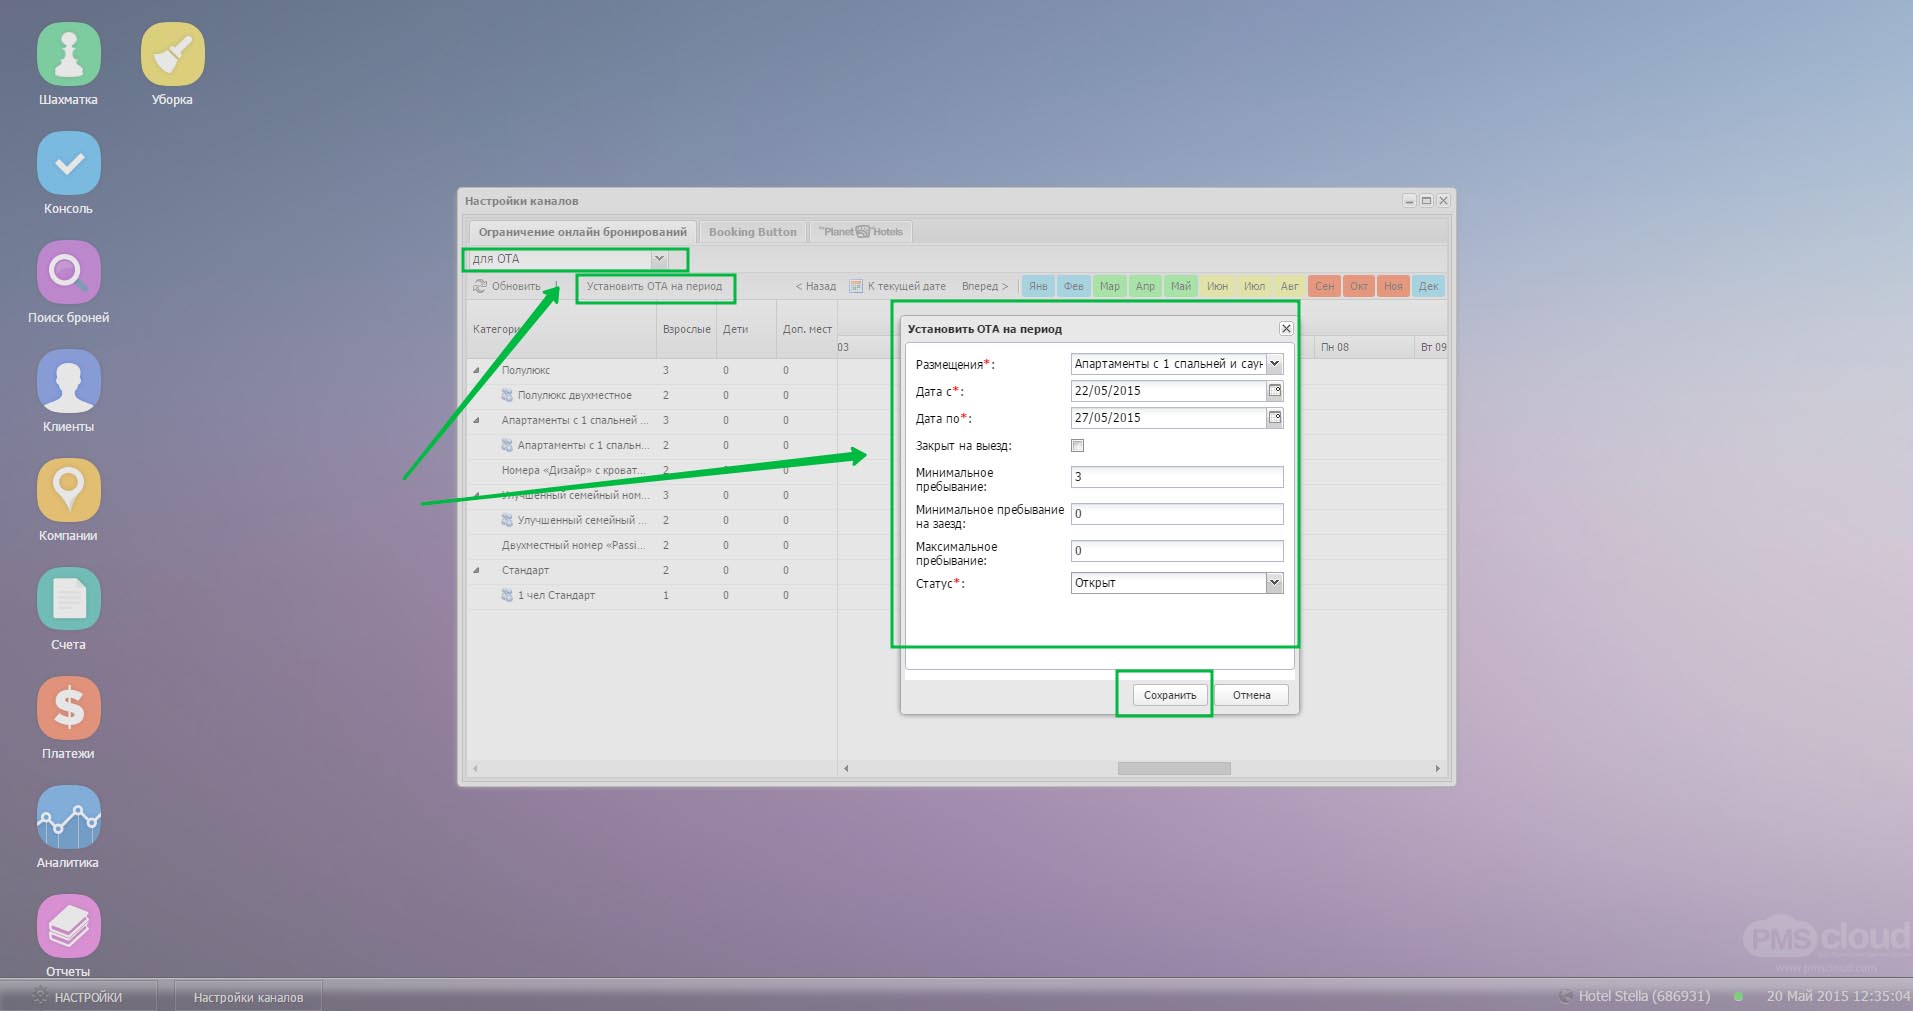Screen dimensions: 1913x1011
Task: Open the Компании map-pin icon
Action: click(x=68, y=490)
